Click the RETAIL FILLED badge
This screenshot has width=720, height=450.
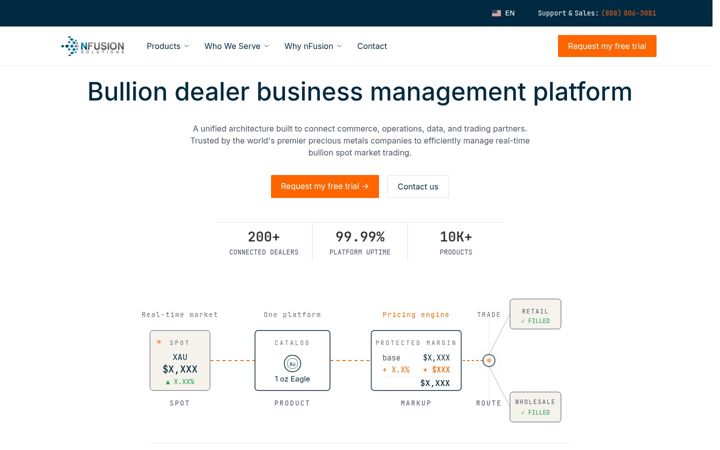pos(535,314)
